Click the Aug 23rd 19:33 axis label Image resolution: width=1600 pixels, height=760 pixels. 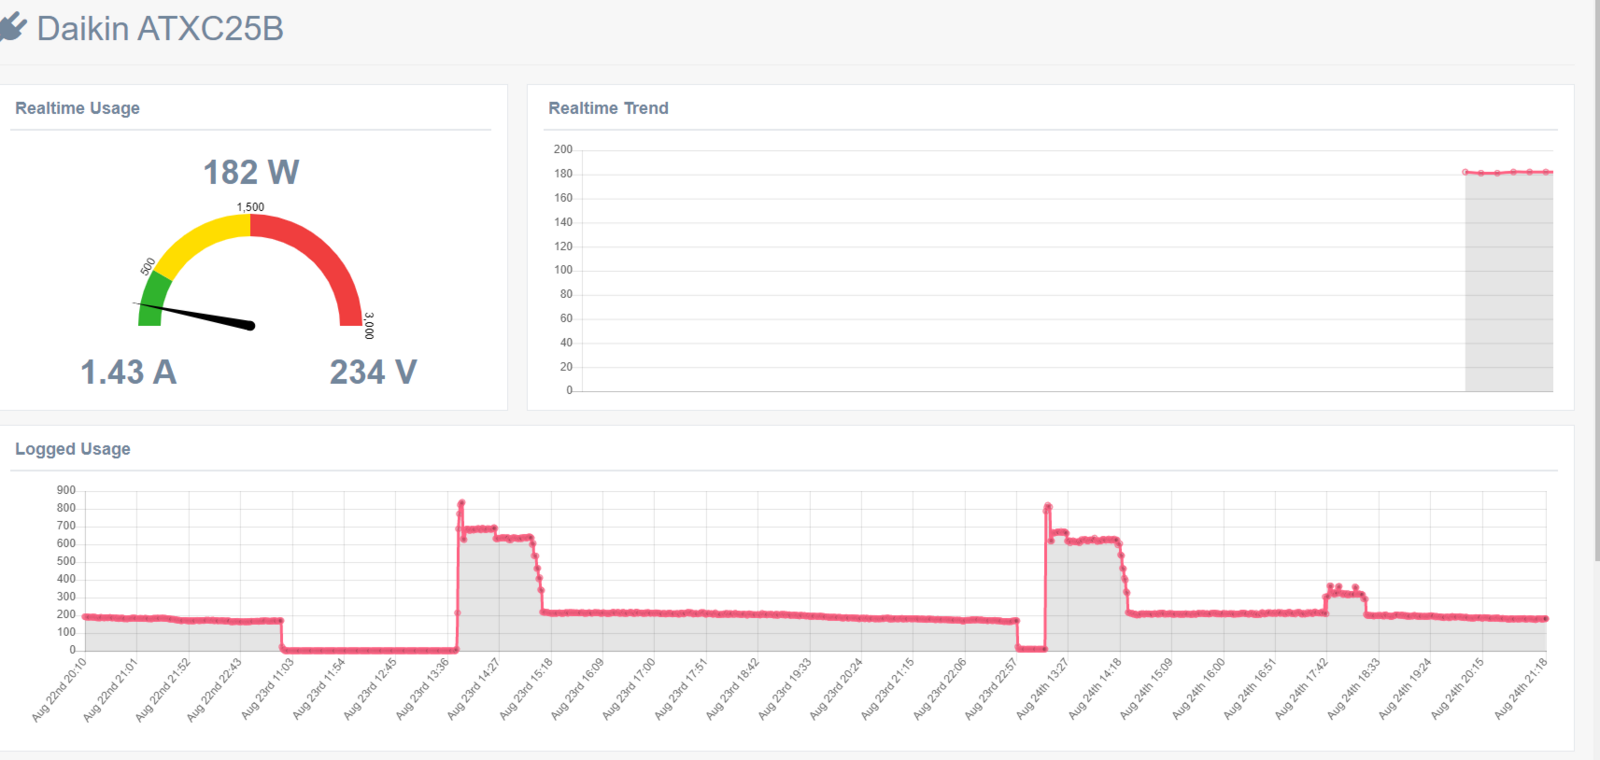785,689
